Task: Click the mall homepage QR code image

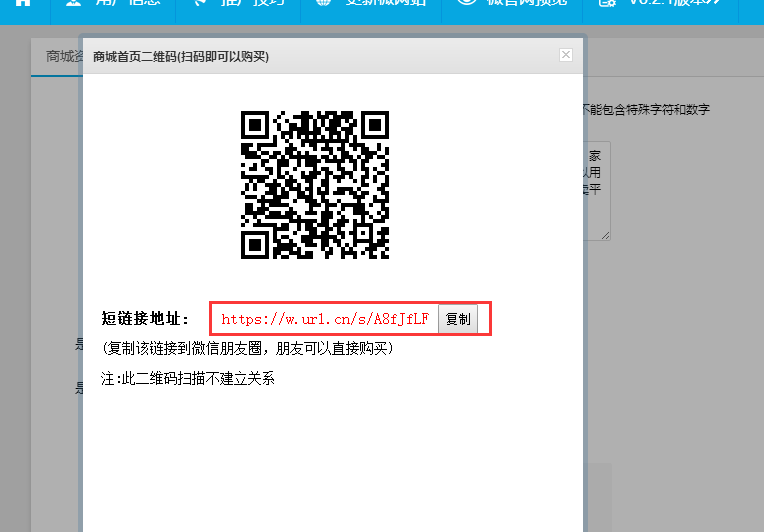Action: pos(315,185)
